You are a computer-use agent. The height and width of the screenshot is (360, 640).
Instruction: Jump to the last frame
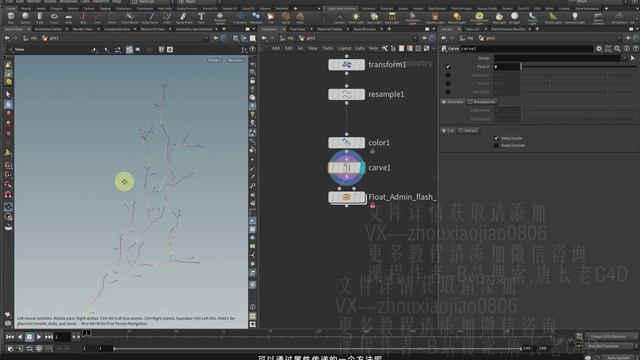49,337
